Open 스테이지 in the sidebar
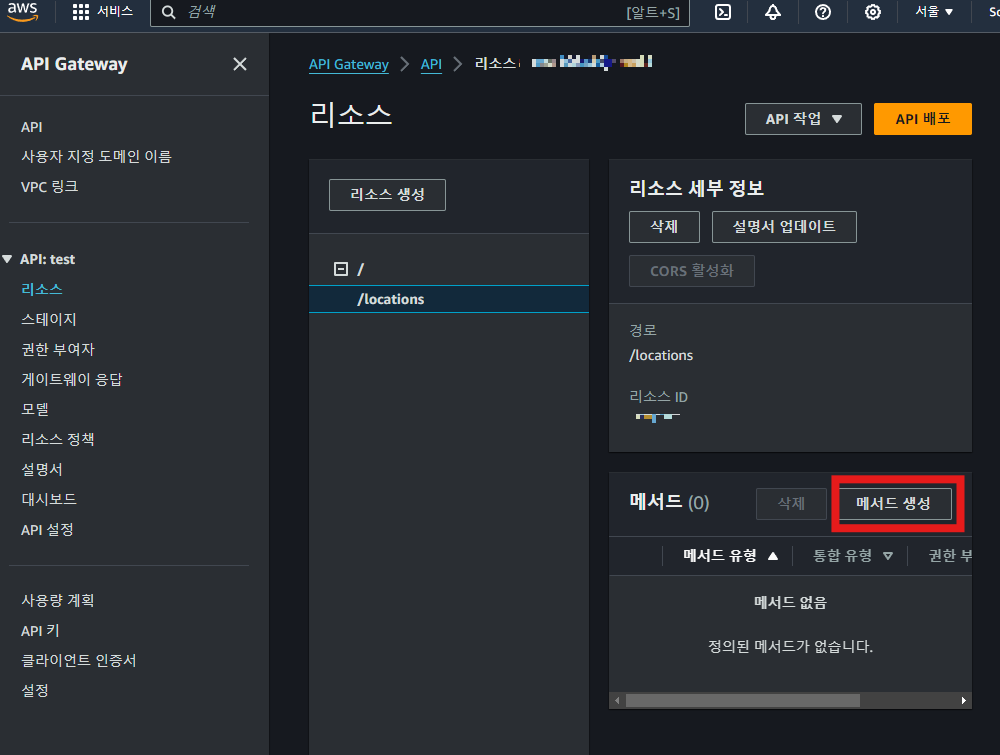The width and height of the screenshot is (1000, 755). [49, 319]
